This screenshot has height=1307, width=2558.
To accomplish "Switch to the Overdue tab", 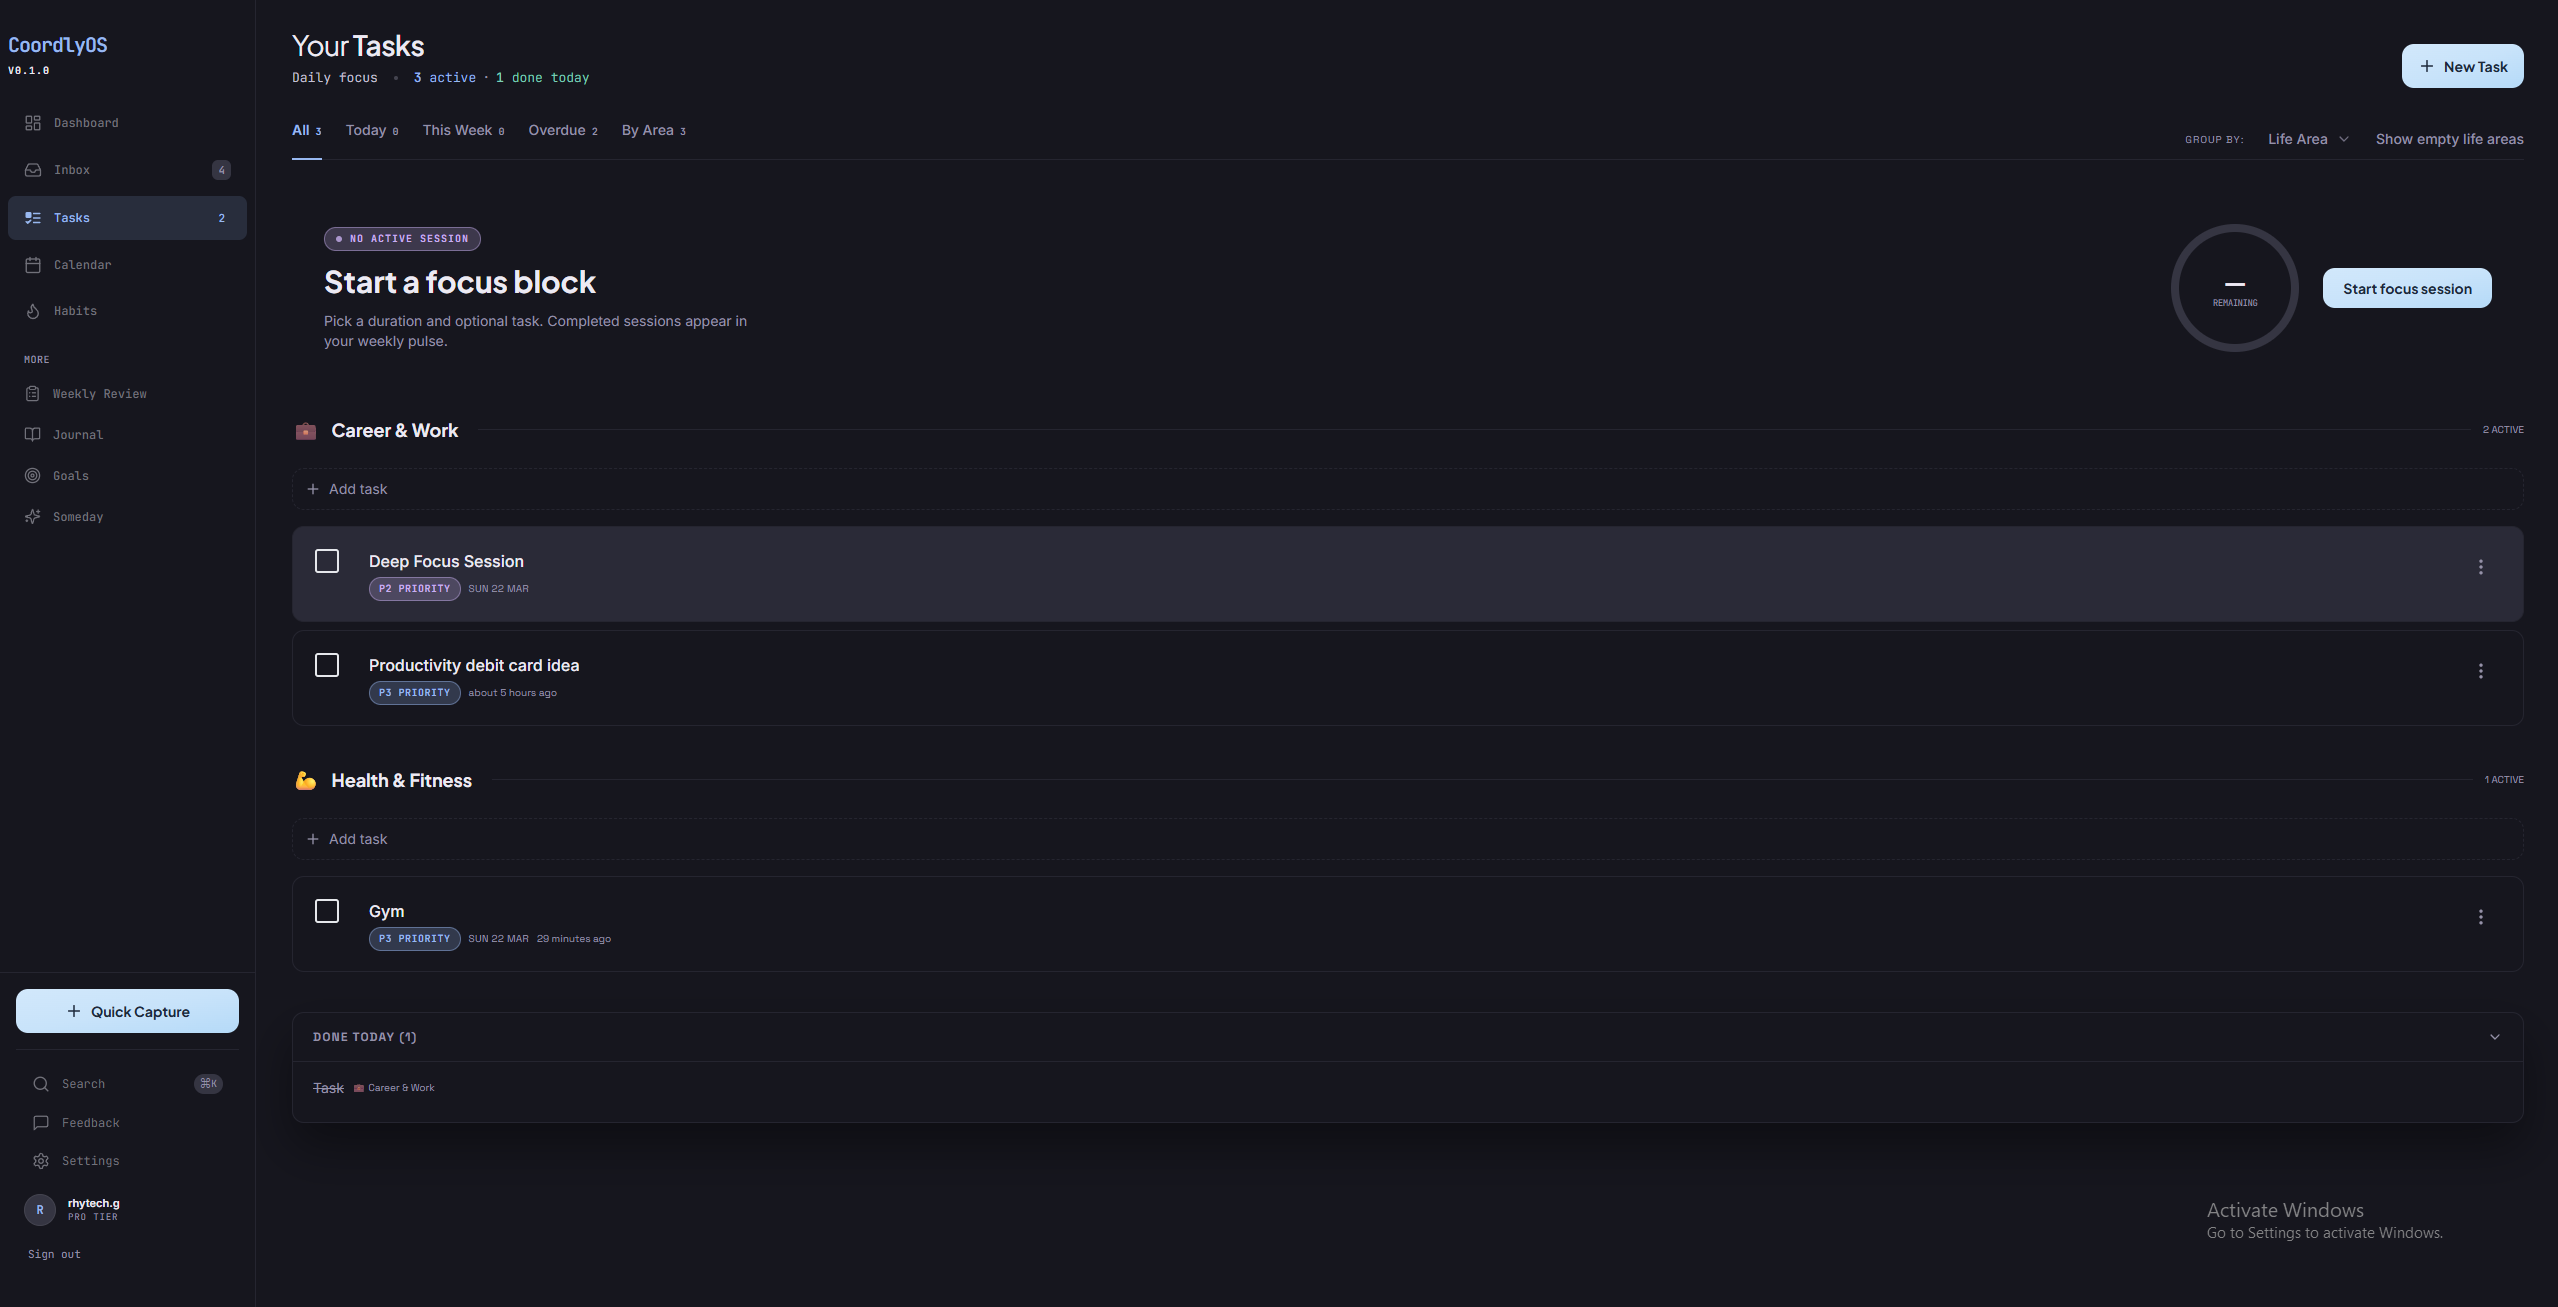I will (559, 130).
